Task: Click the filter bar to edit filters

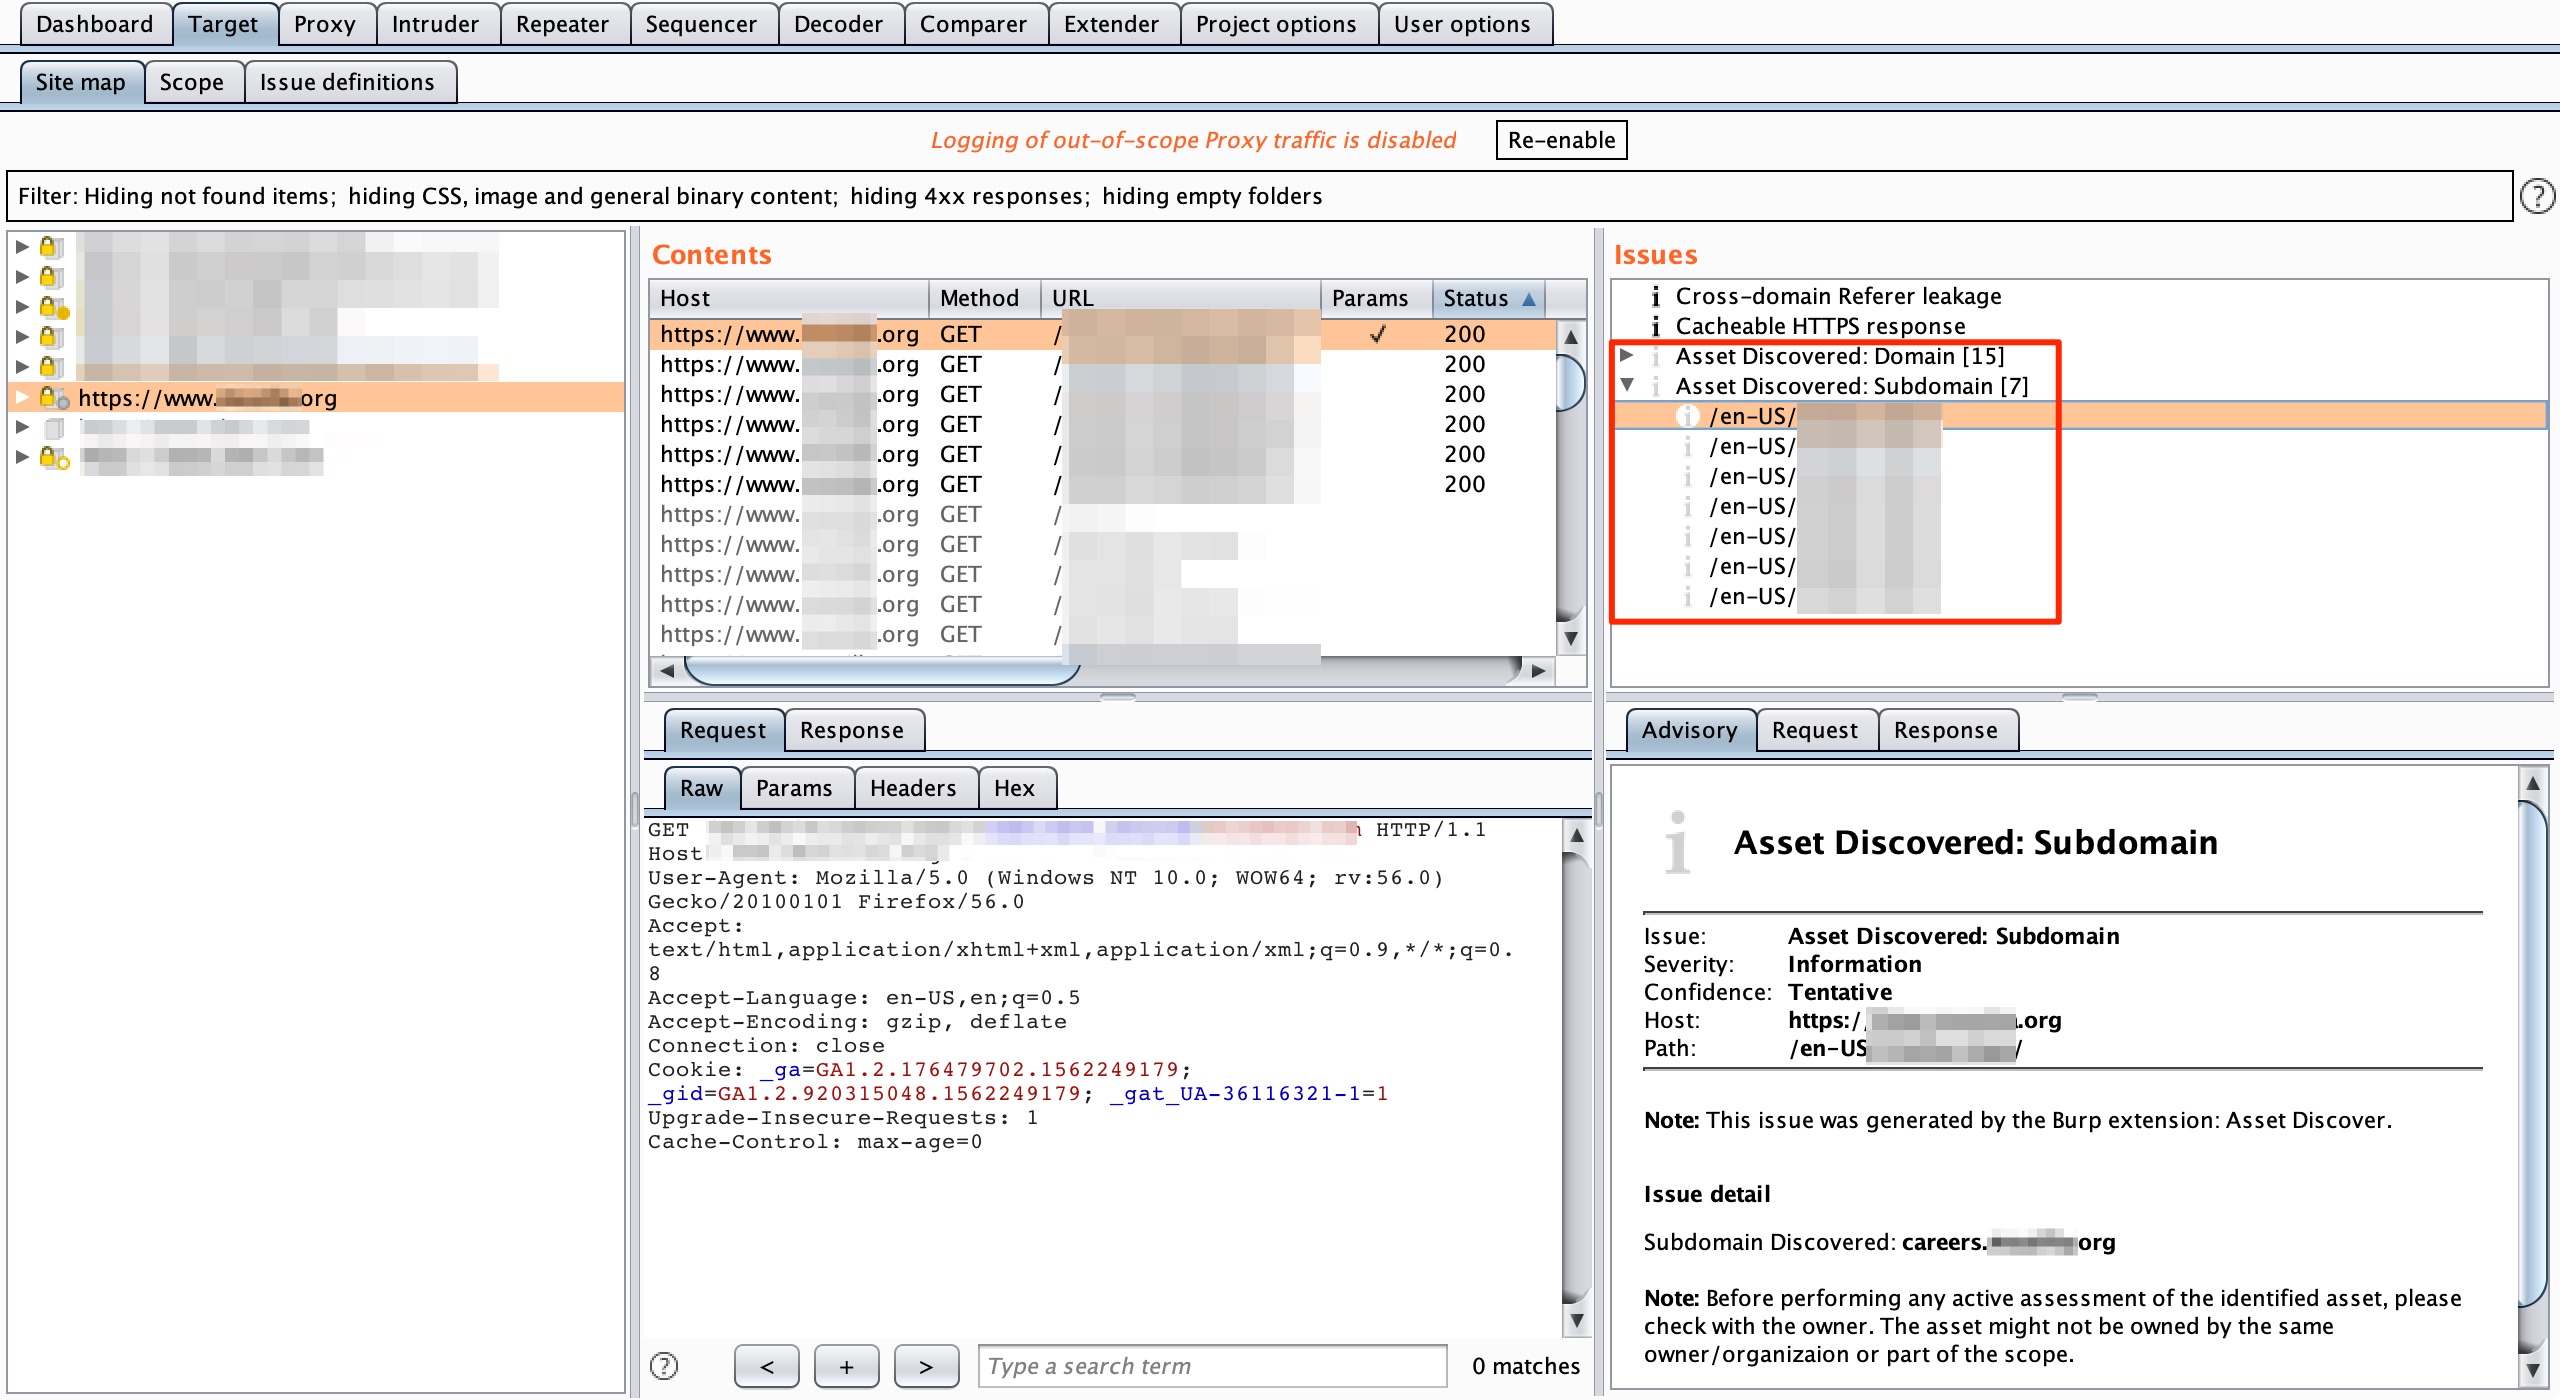Action: click(x=1260, y=196)
